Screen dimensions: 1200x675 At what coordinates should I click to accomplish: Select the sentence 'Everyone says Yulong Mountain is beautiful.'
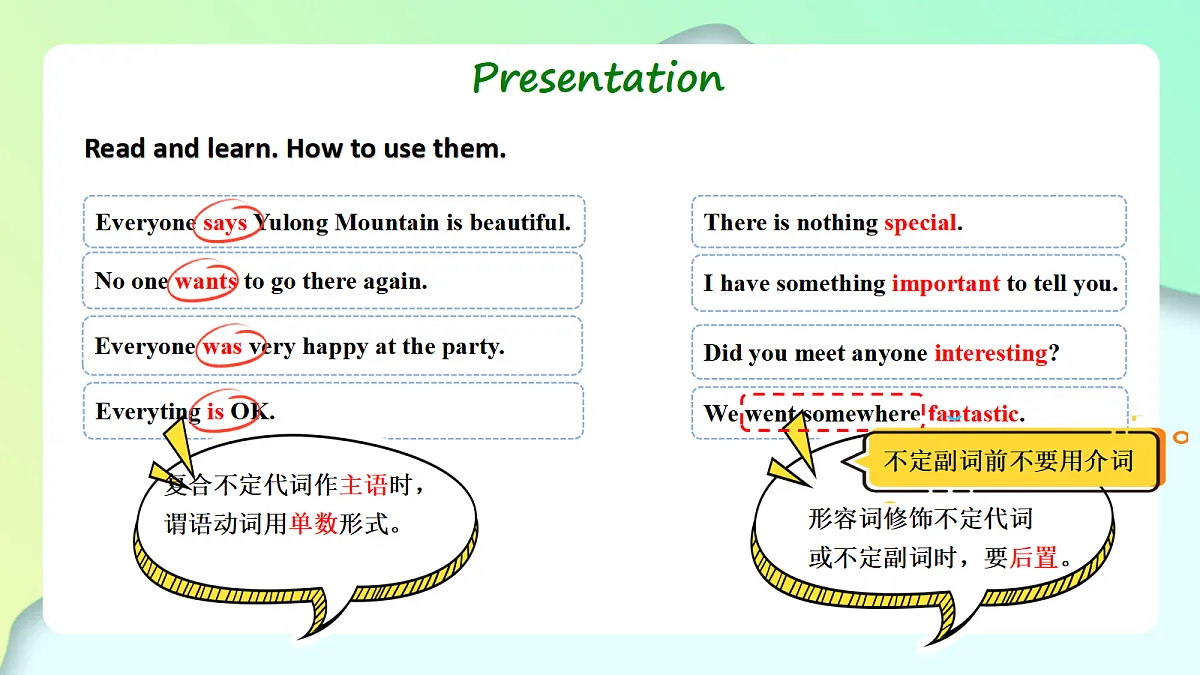pos(333,222)
